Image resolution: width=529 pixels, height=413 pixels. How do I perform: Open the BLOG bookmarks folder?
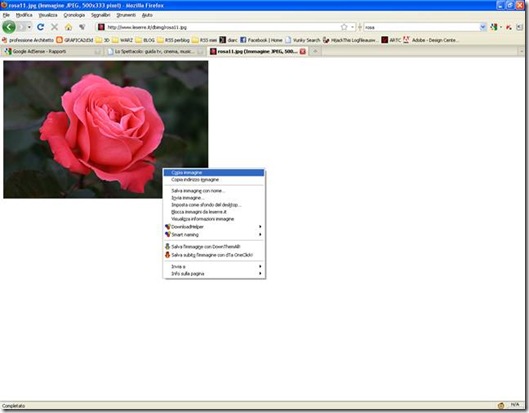(x=145, y=40)
